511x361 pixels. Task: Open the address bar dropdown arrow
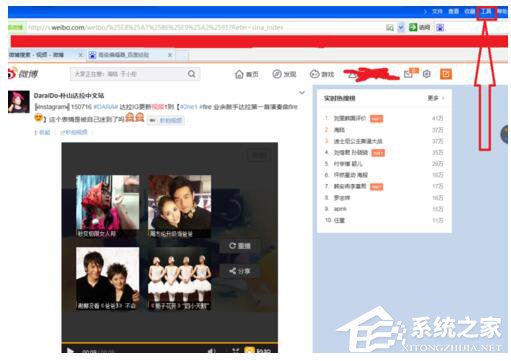coord(401,28)
